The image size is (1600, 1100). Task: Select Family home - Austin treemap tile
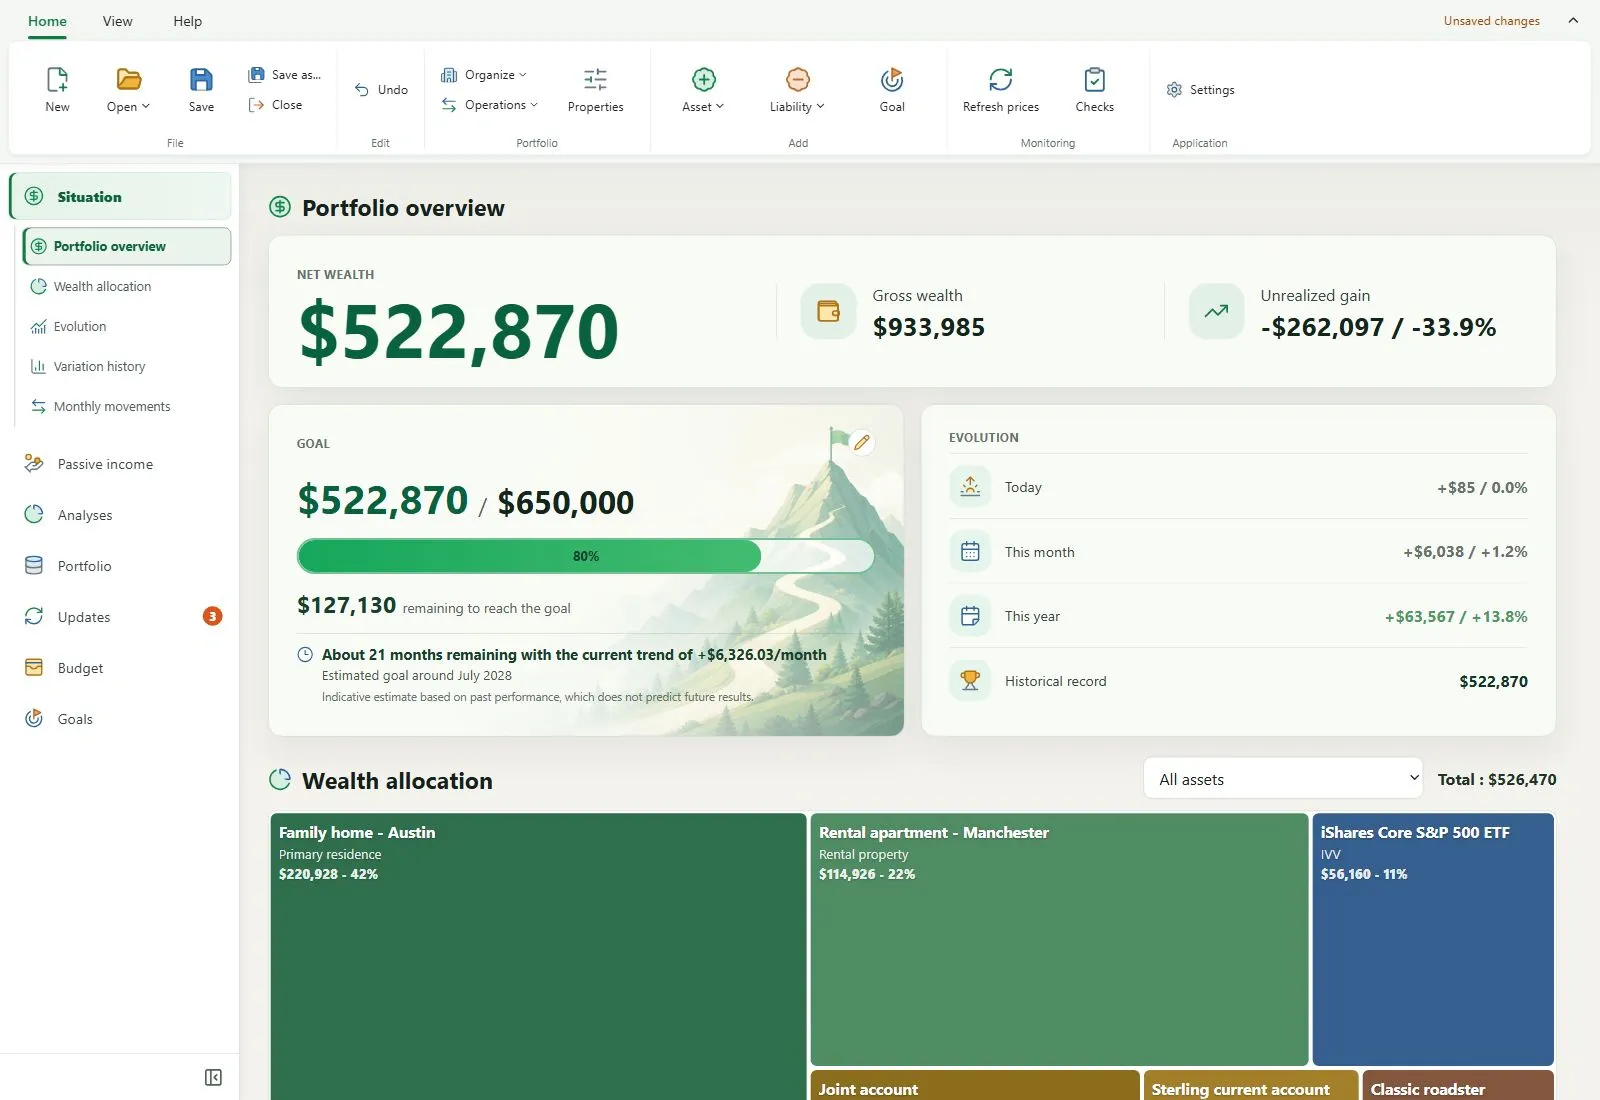538,956
